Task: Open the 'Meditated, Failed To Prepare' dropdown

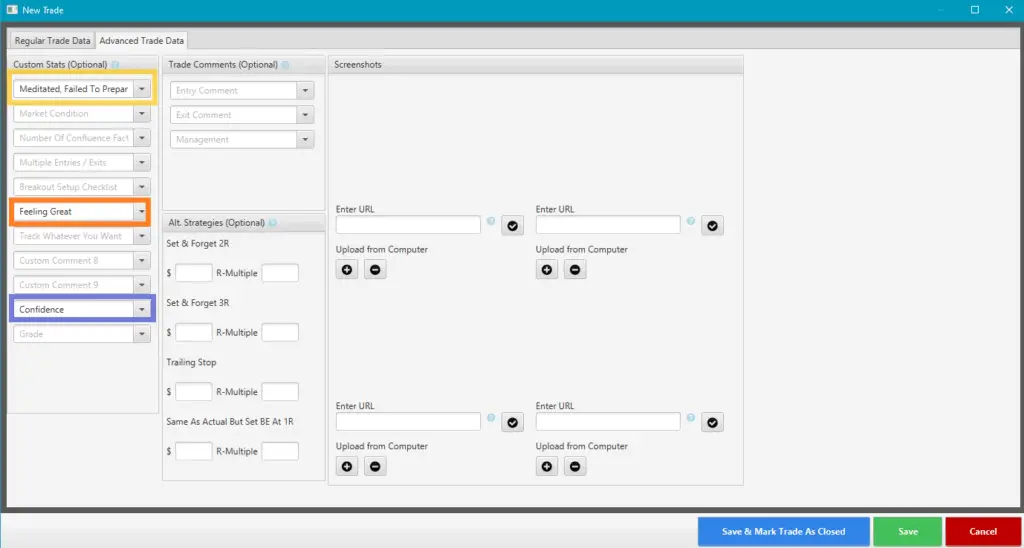Action: click(x=142, y=89)
